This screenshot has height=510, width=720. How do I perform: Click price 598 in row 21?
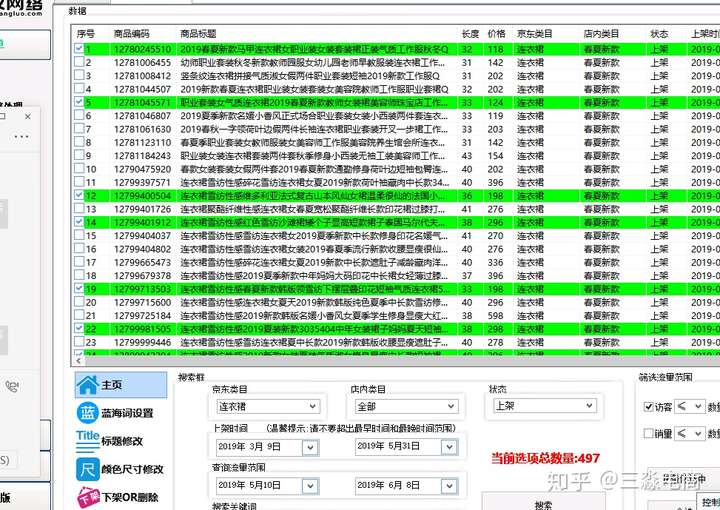(495, 315)
